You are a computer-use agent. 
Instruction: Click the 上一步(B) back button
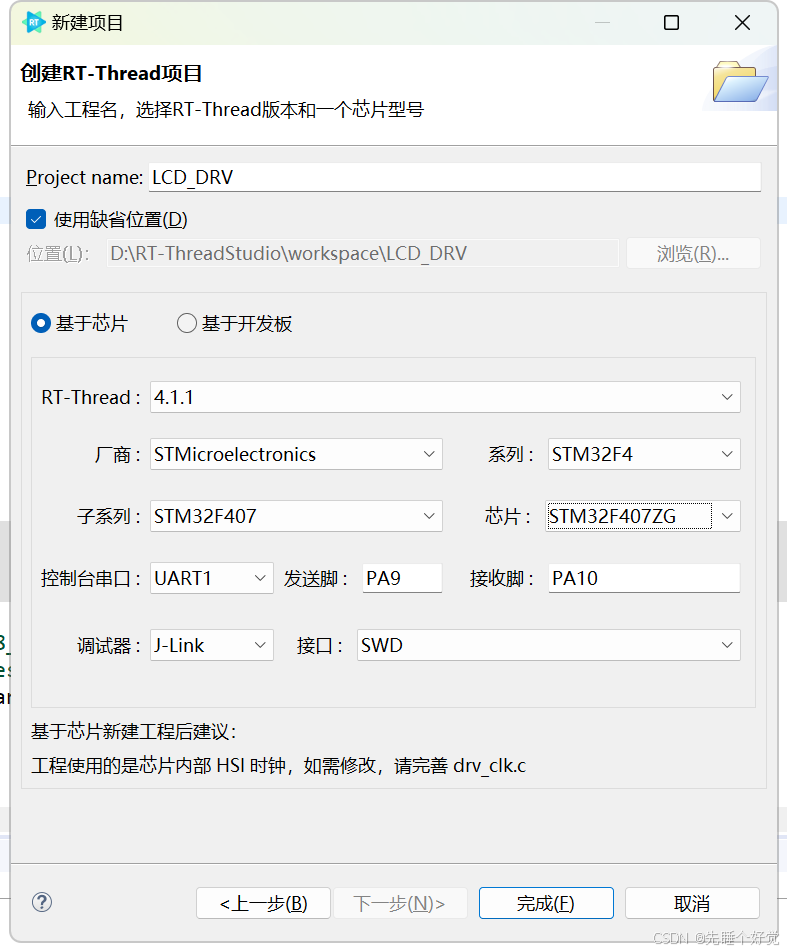pos(264,903)
